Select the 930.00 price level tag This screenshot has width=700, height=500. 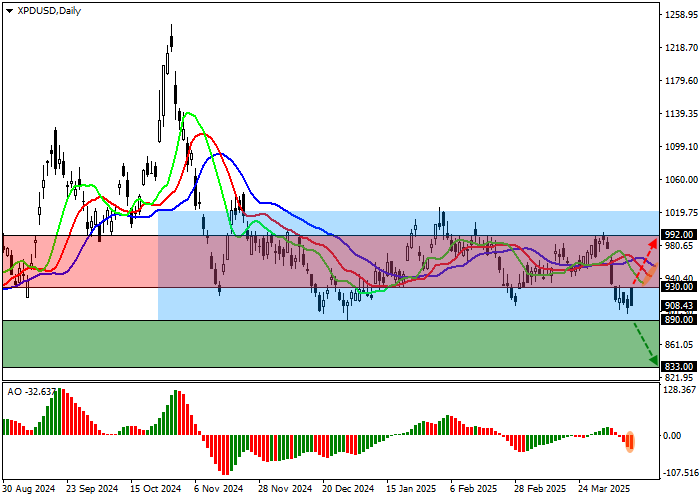[679, 287]
